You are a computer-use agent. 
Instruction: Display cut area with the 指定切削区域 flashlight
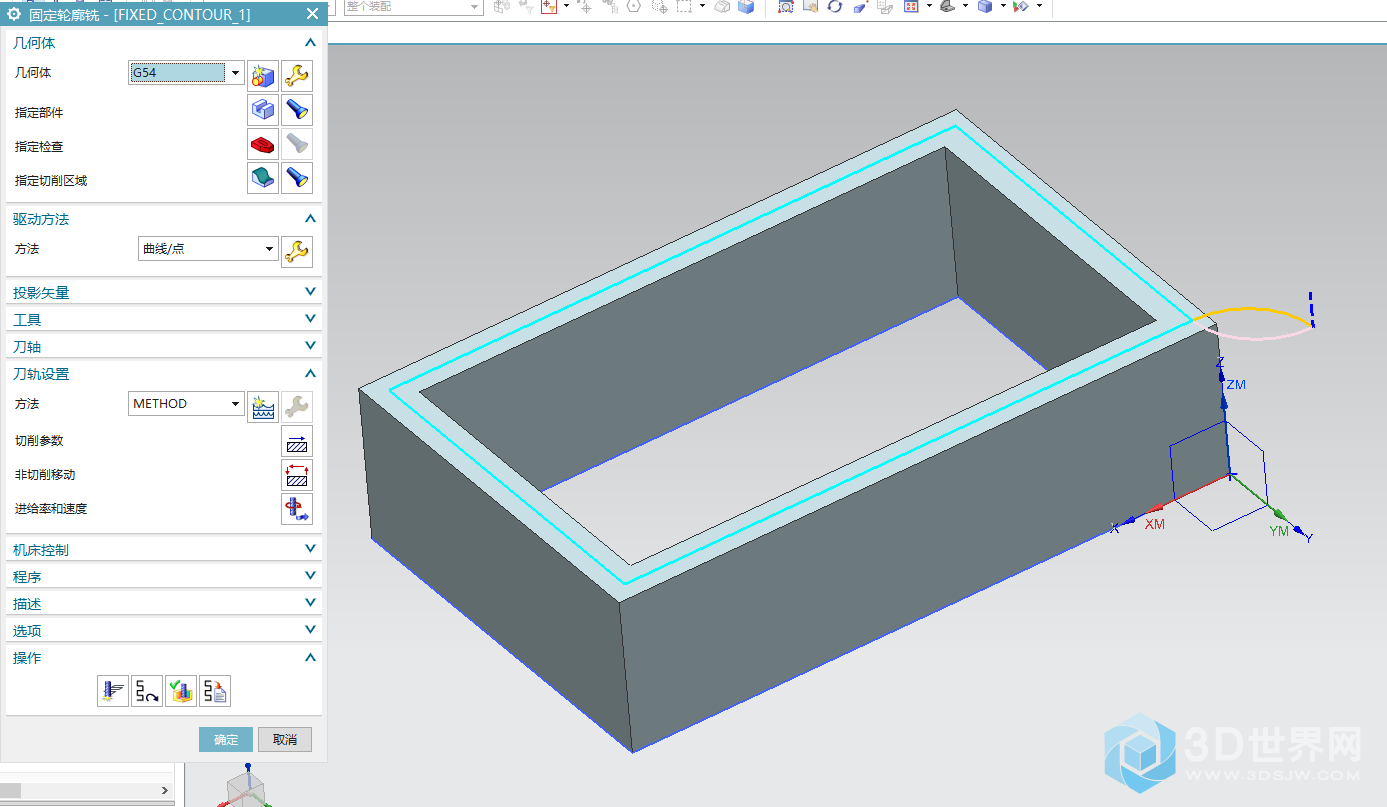click(297, 178)
